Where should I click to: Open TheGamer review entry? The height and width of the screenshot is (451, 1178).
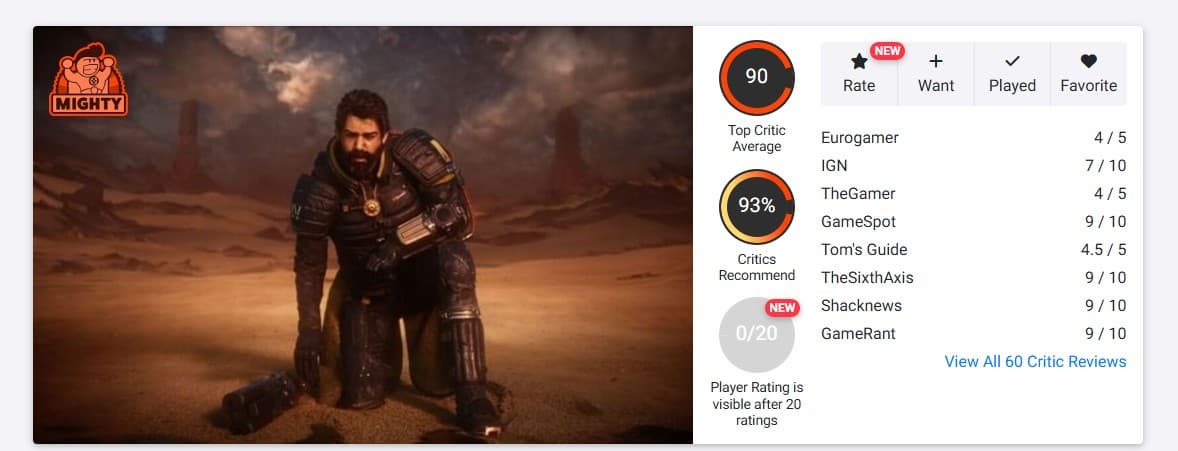974,193
